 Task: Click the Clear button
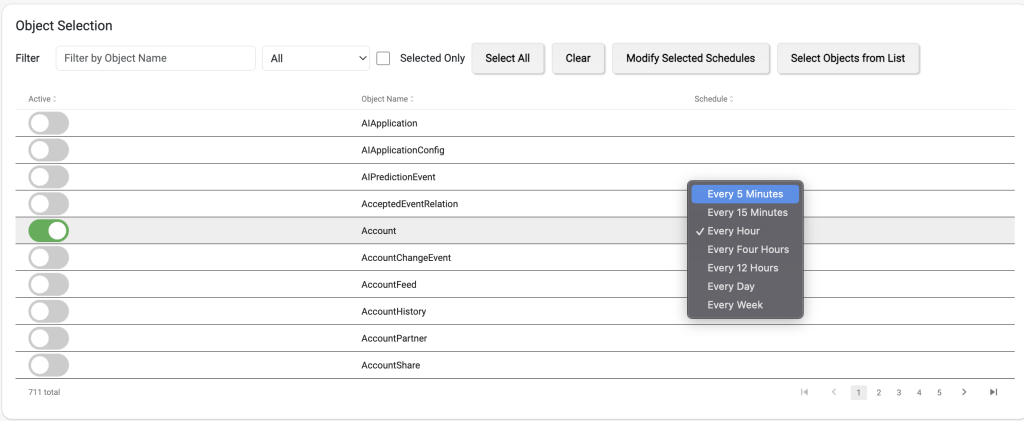578,58
